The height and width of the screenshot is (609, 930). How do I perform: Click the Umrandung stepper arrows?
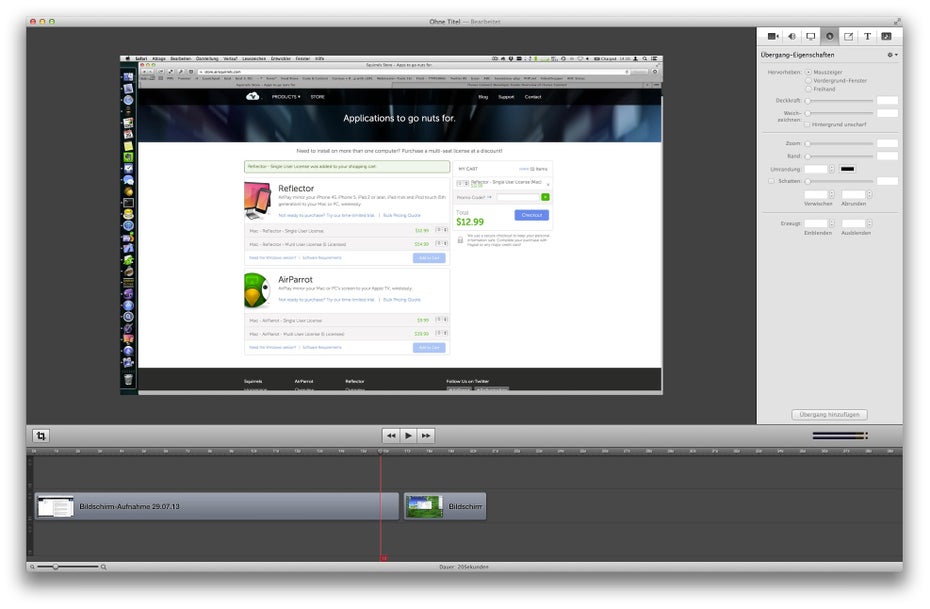pos(832,169)
